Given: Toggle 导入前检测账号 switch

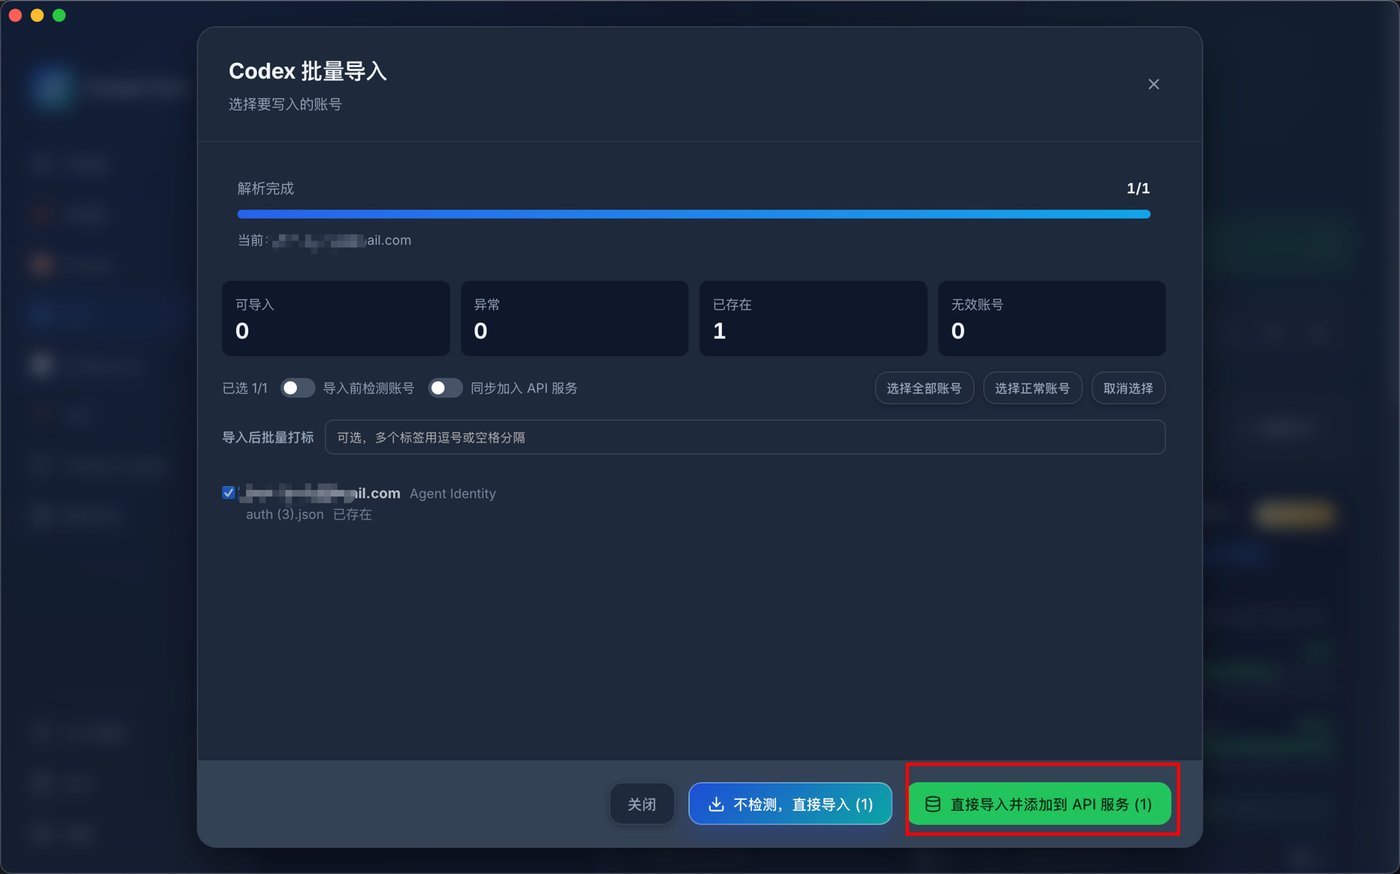Looking at the screenshot, I should click(x=297, y=388).
